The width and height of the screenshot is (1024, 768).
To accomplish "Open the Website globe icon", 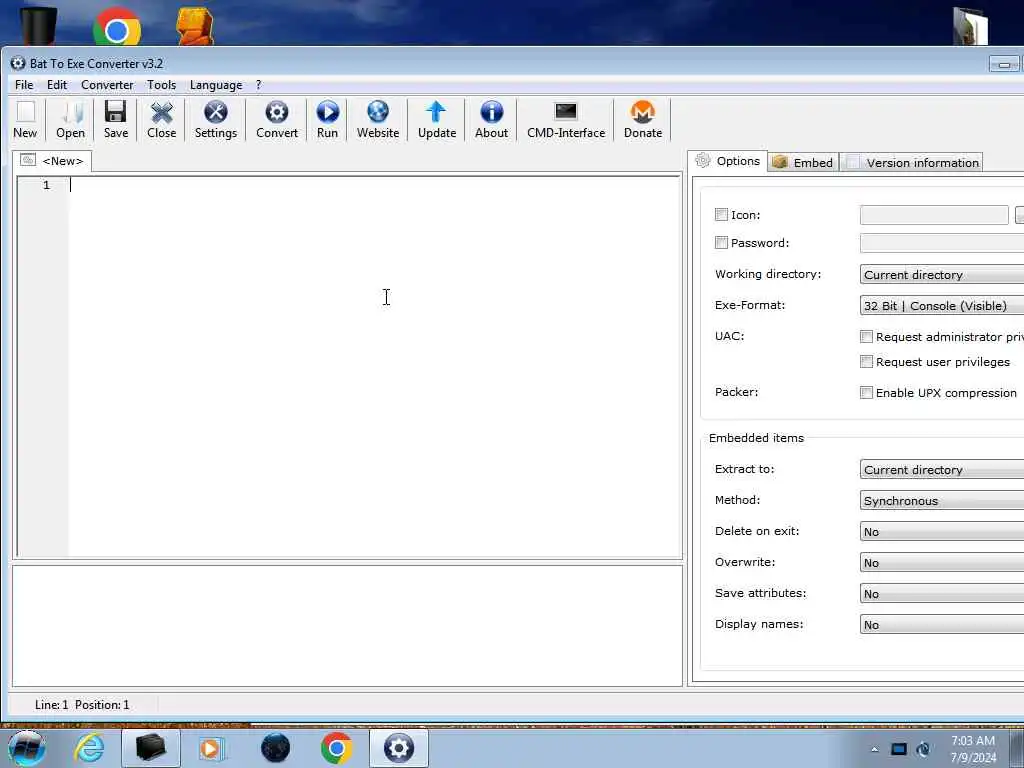I will (377, 112).
